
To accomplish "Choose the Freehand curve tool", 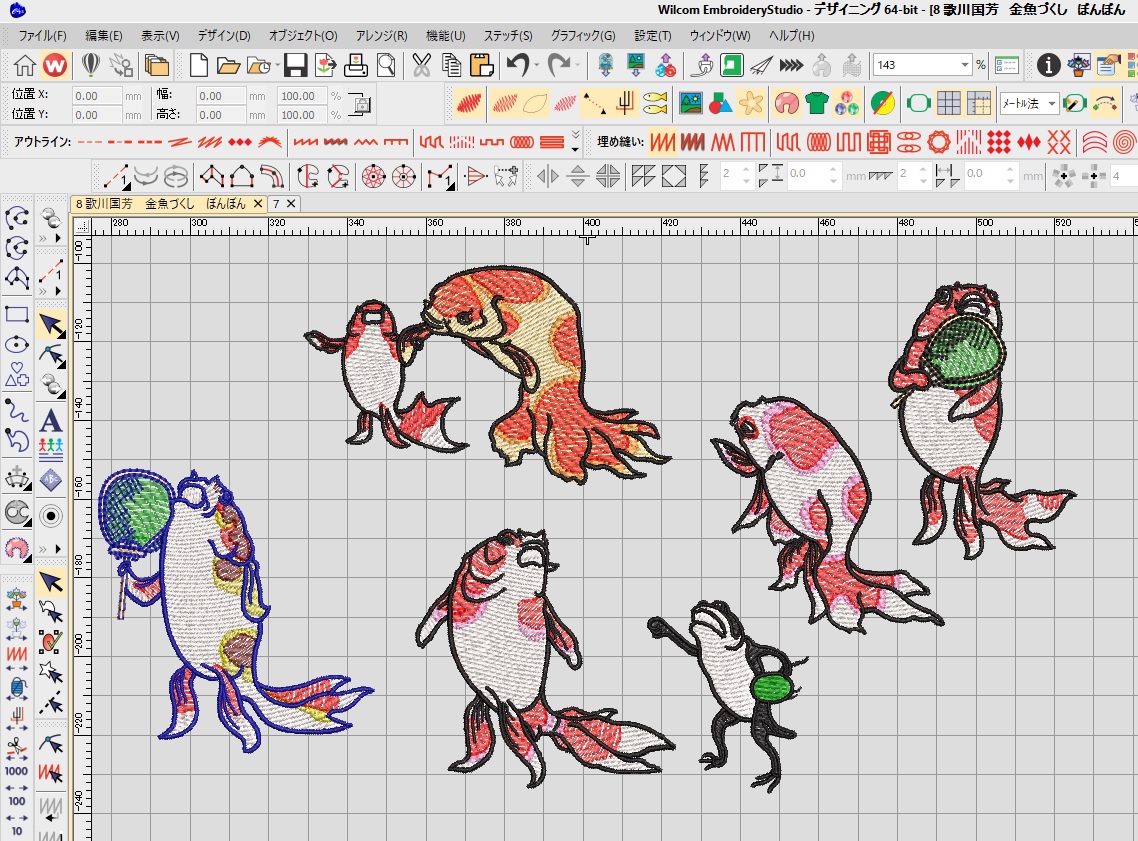I will coord(17,410).
